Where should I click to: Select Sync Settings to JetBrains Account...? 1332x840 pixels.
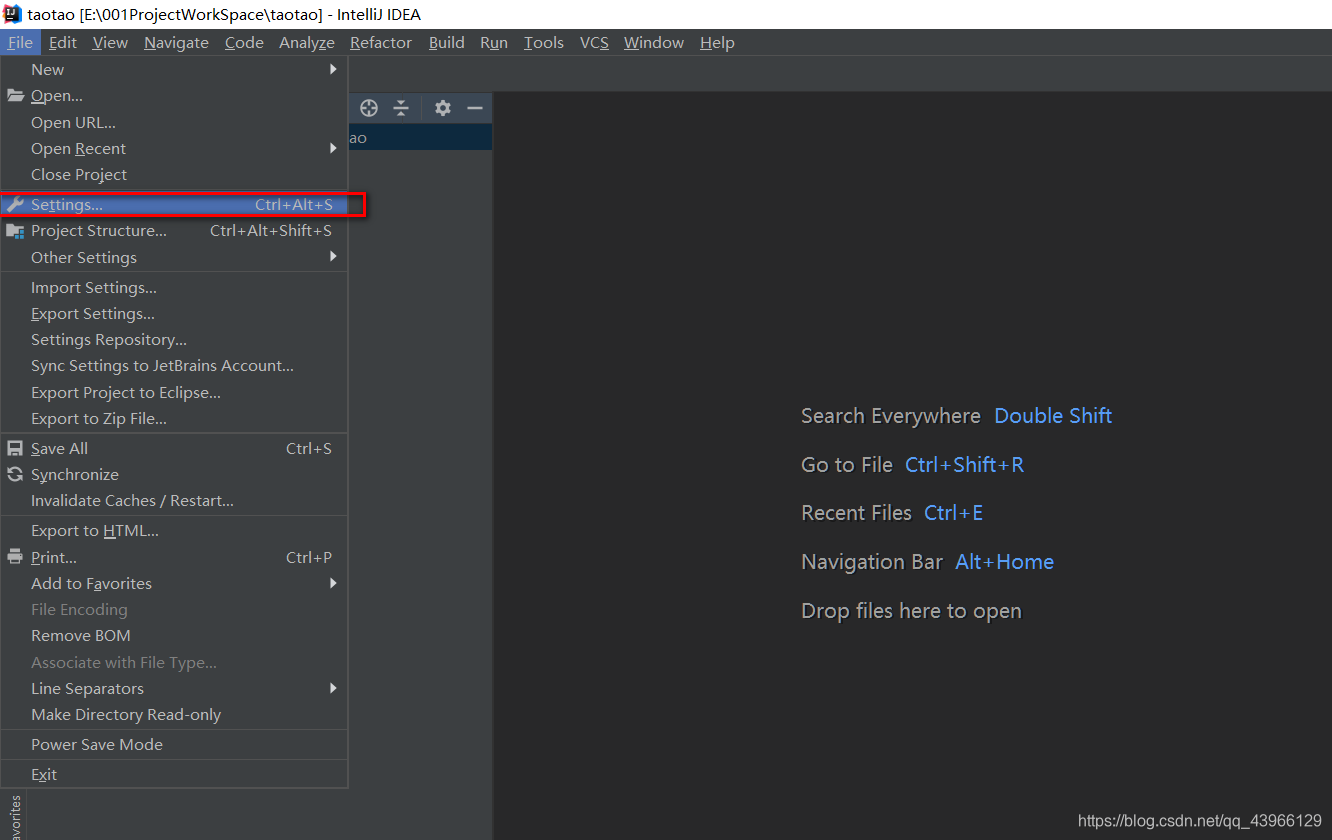pyautogui.click(x=174, y=365)
